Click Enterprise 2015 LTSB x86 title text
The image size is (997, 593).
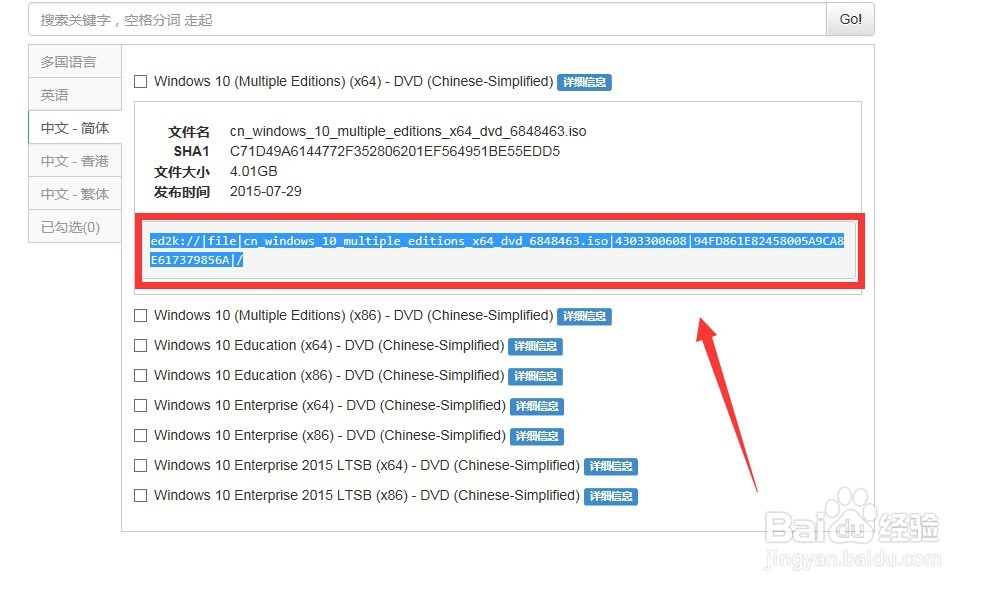coord(367,495)
